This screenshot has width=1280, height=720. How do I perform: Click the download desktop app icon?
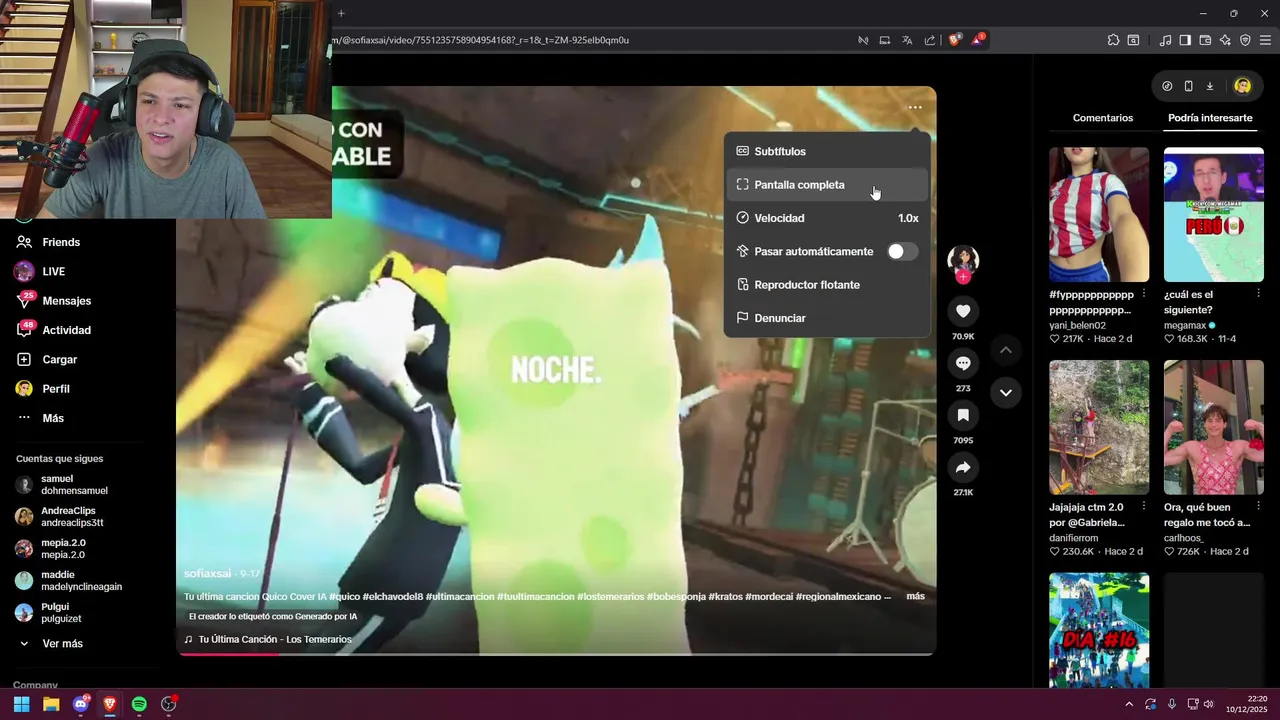tap(1209, 86)
